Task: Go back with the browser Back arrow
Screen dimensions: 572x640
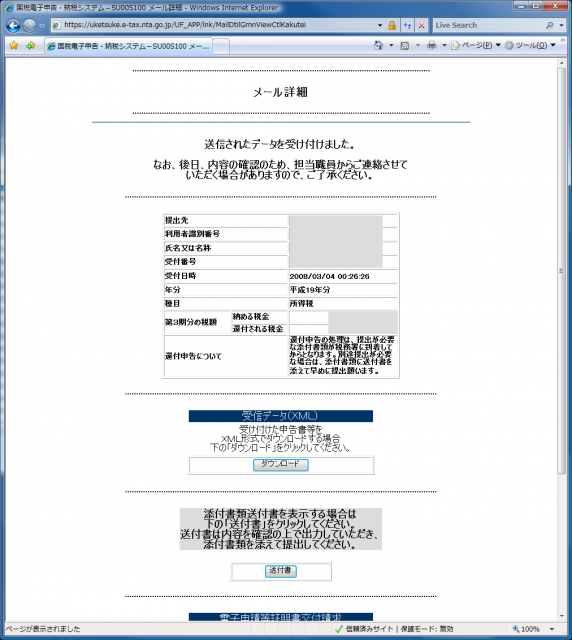Action: 13,25
